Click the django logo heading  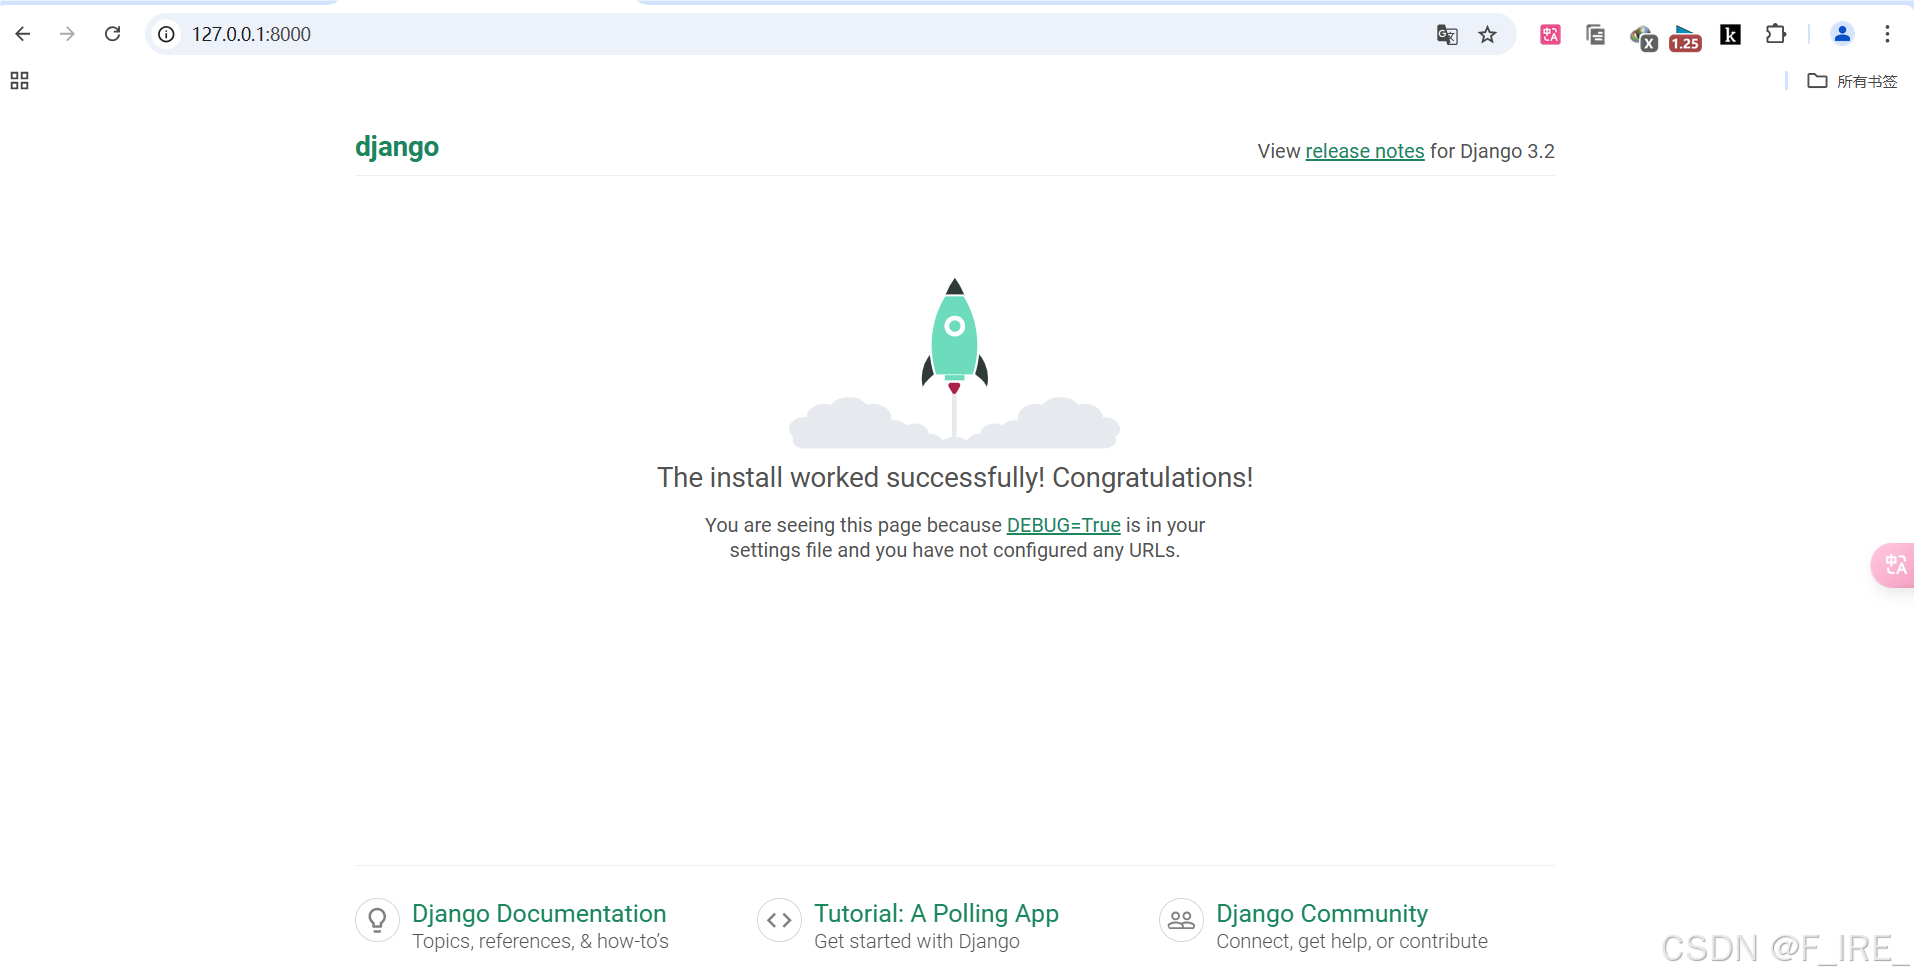point(397,147)
